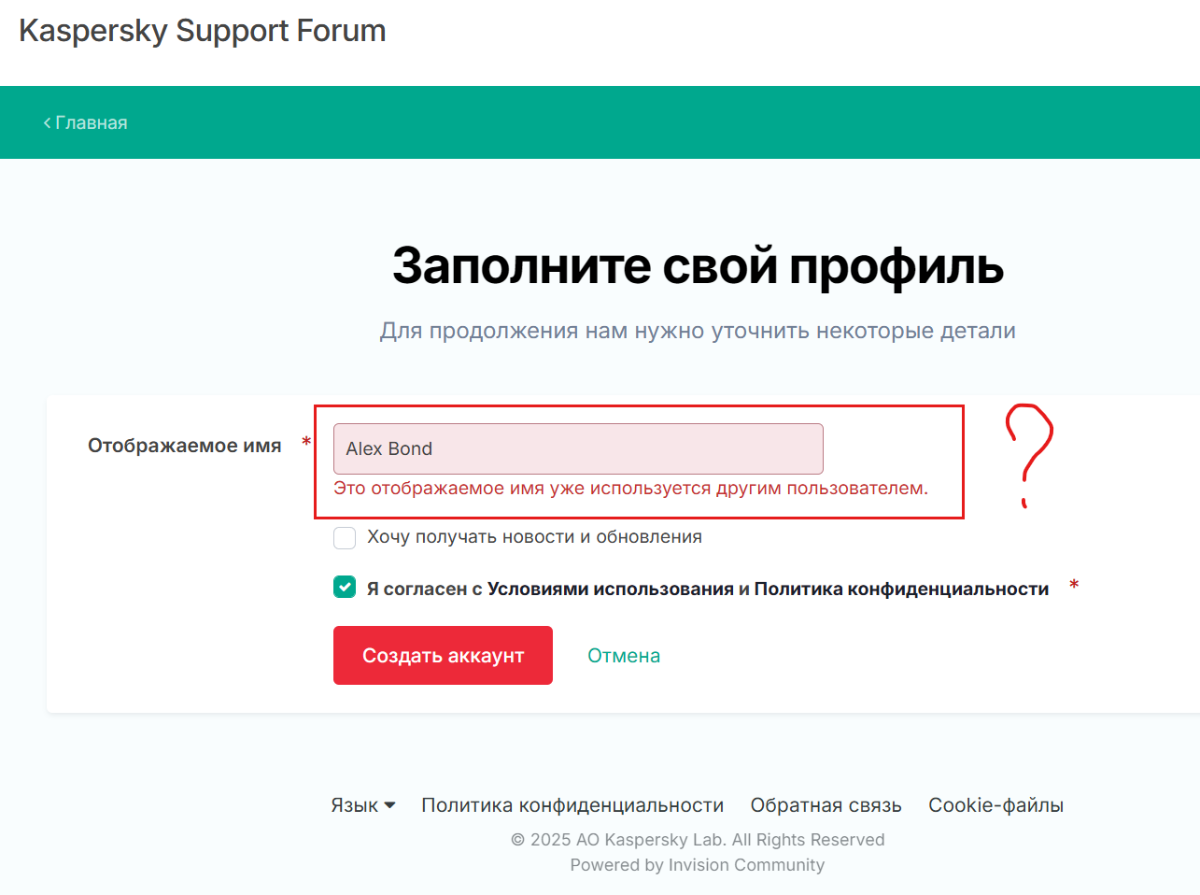Click the back chevron beside Главная
Viewport: 1200px width, 895px height.
47,123
